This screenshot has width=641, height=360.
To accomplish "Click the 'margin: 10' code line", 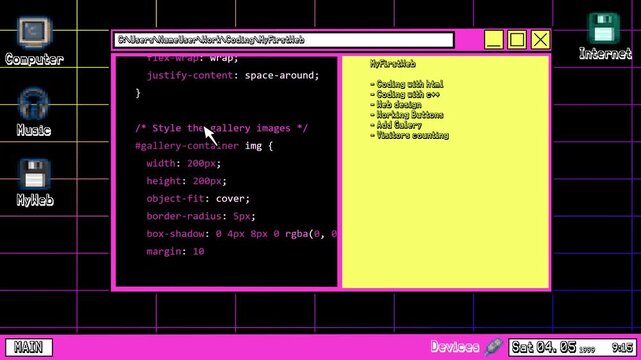I will [x=175, y=251].
